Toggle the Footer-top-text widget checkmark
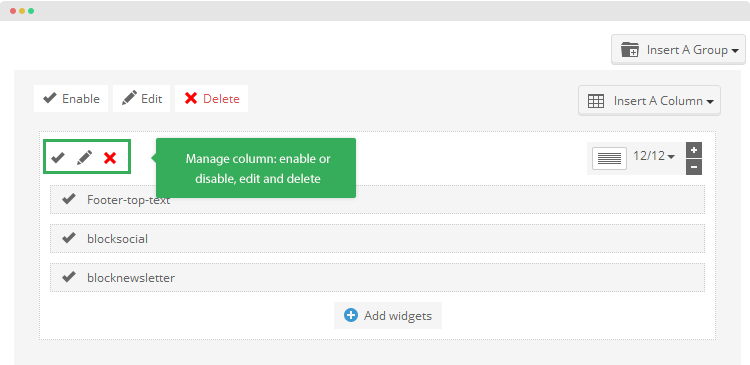Viewport: 750px width, 365px height. [69, 199]
